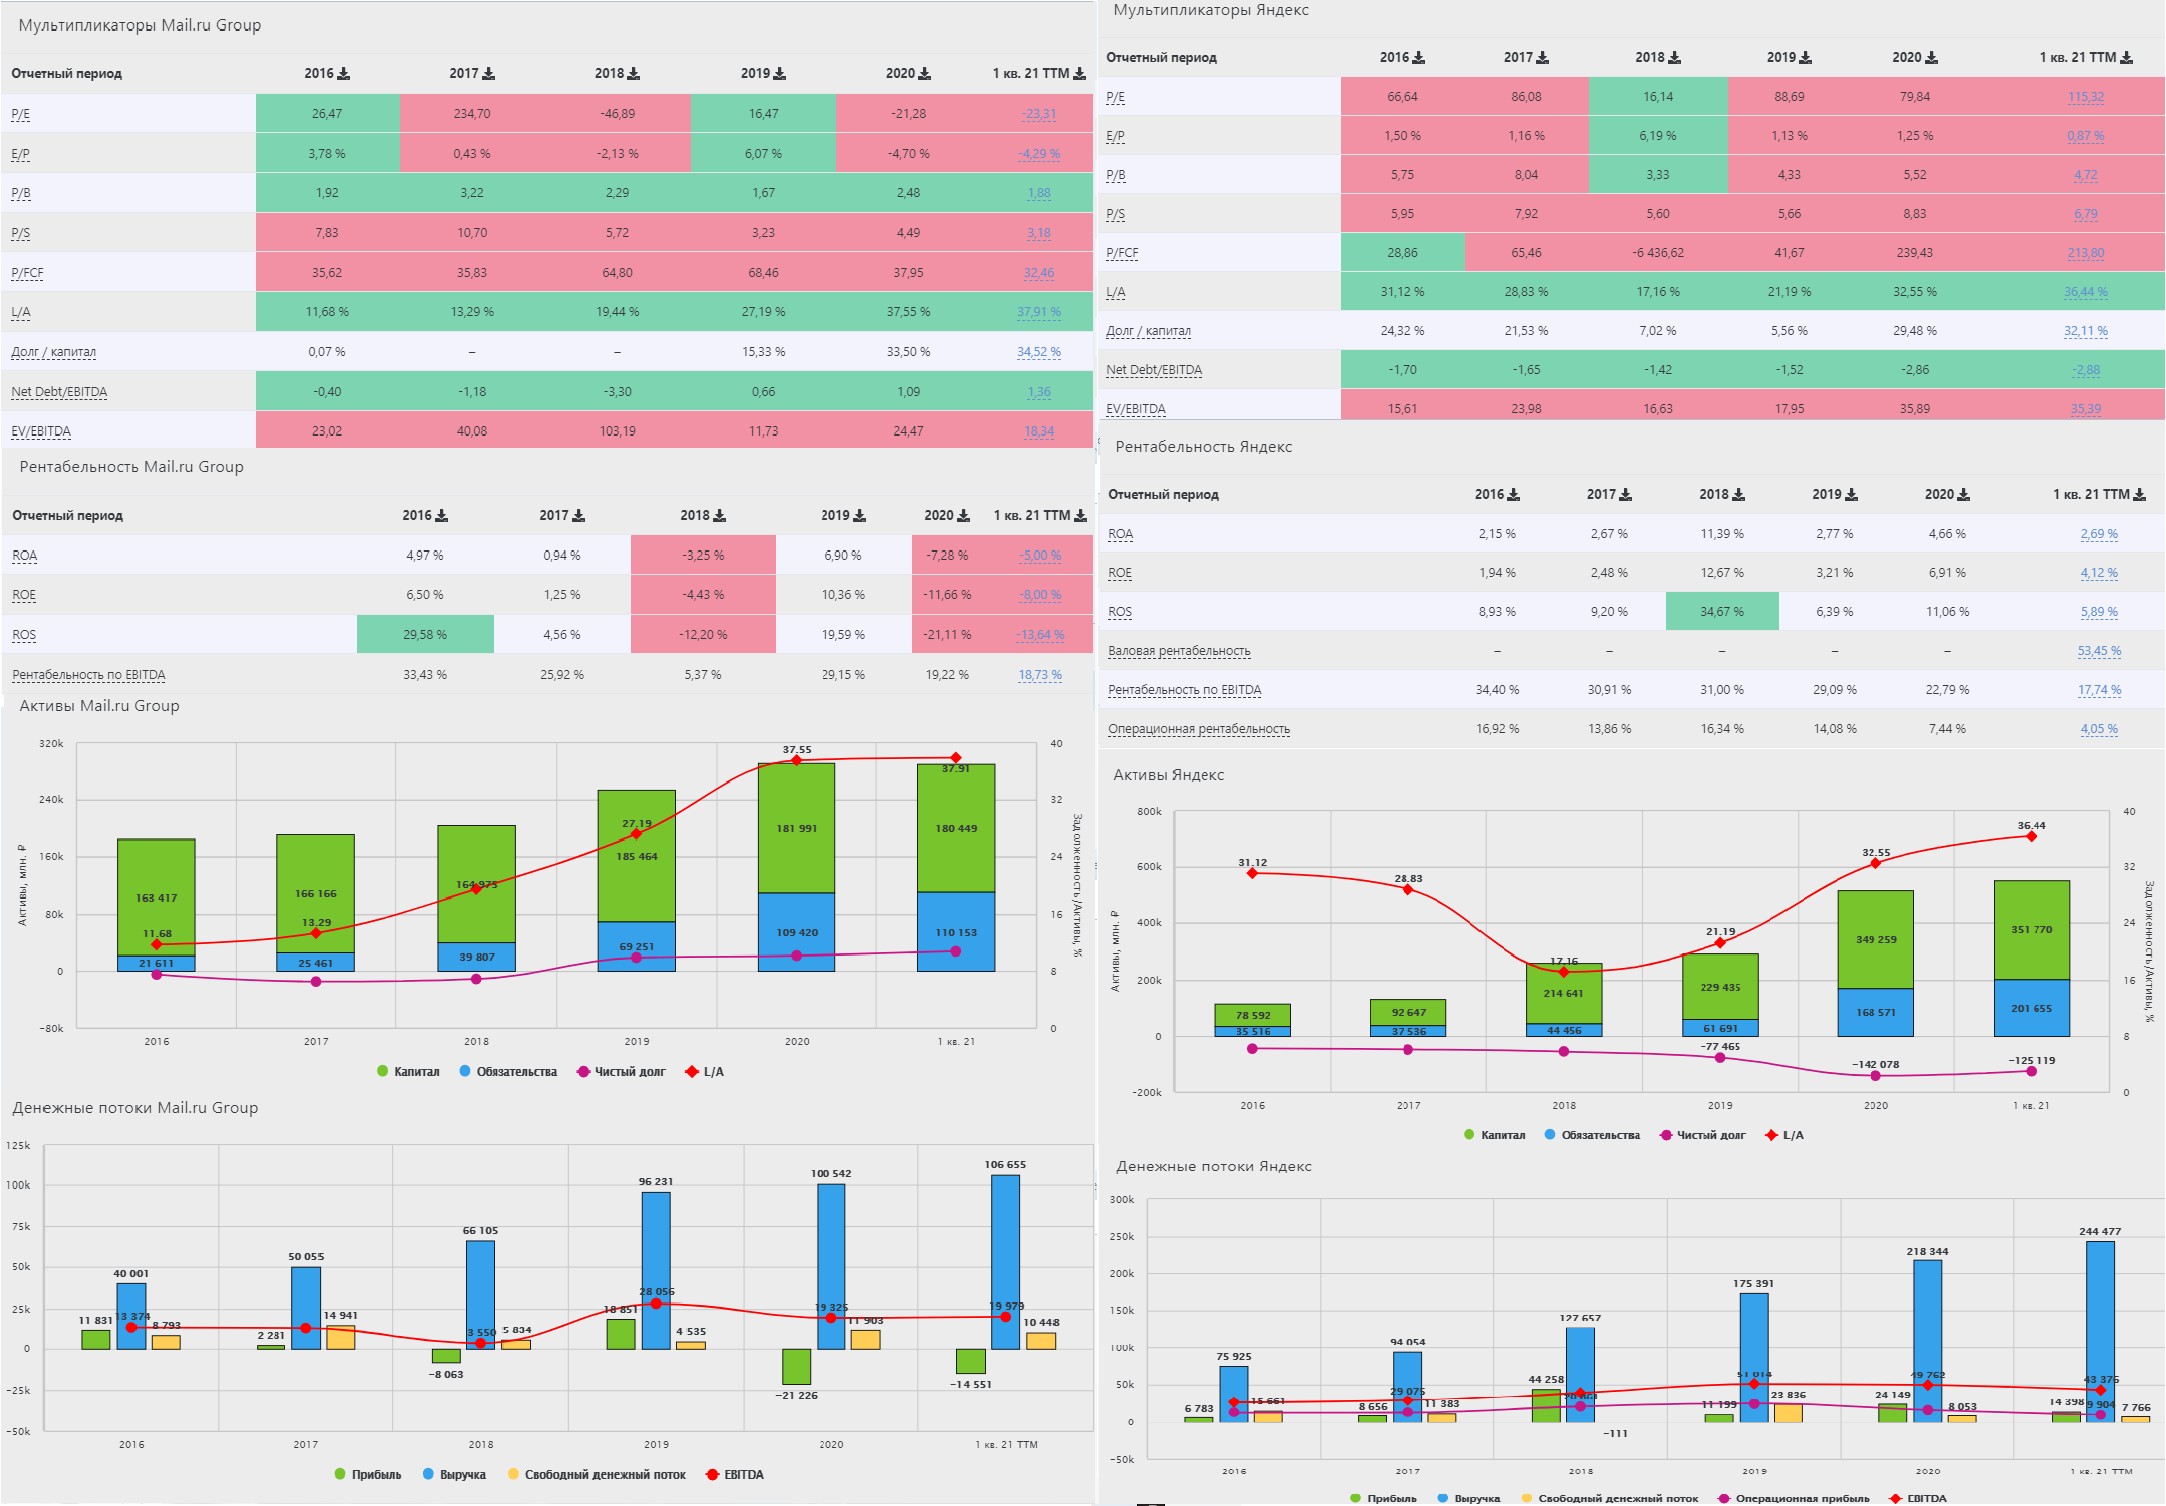Toggle EBITDA series in Денежные потоки Mail.ru legend
2166x1506 pixels.
point(735,1475)
